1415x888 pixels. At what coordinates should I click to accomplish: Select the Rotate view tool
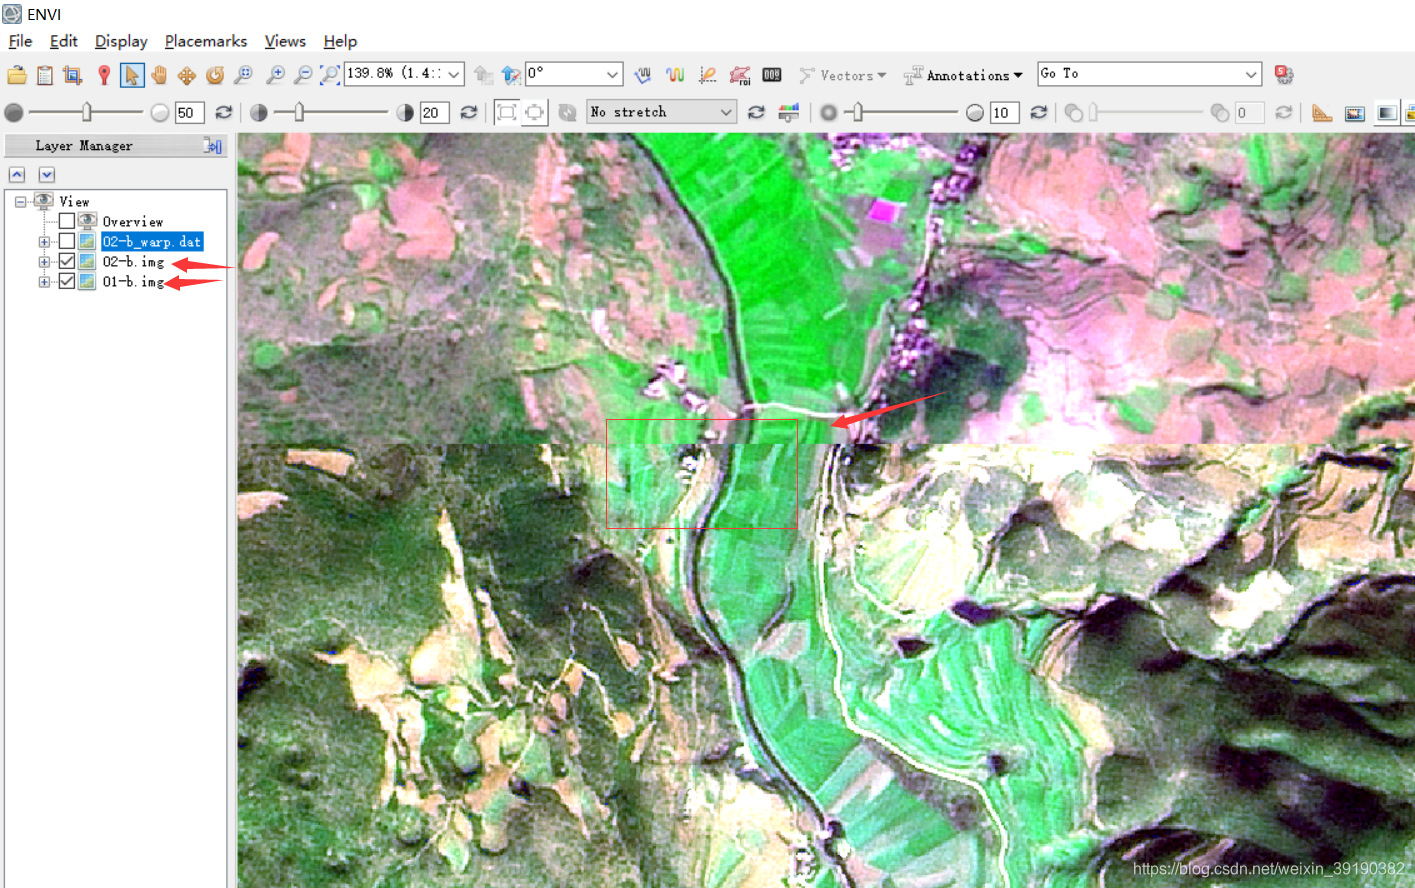[215, 75]
